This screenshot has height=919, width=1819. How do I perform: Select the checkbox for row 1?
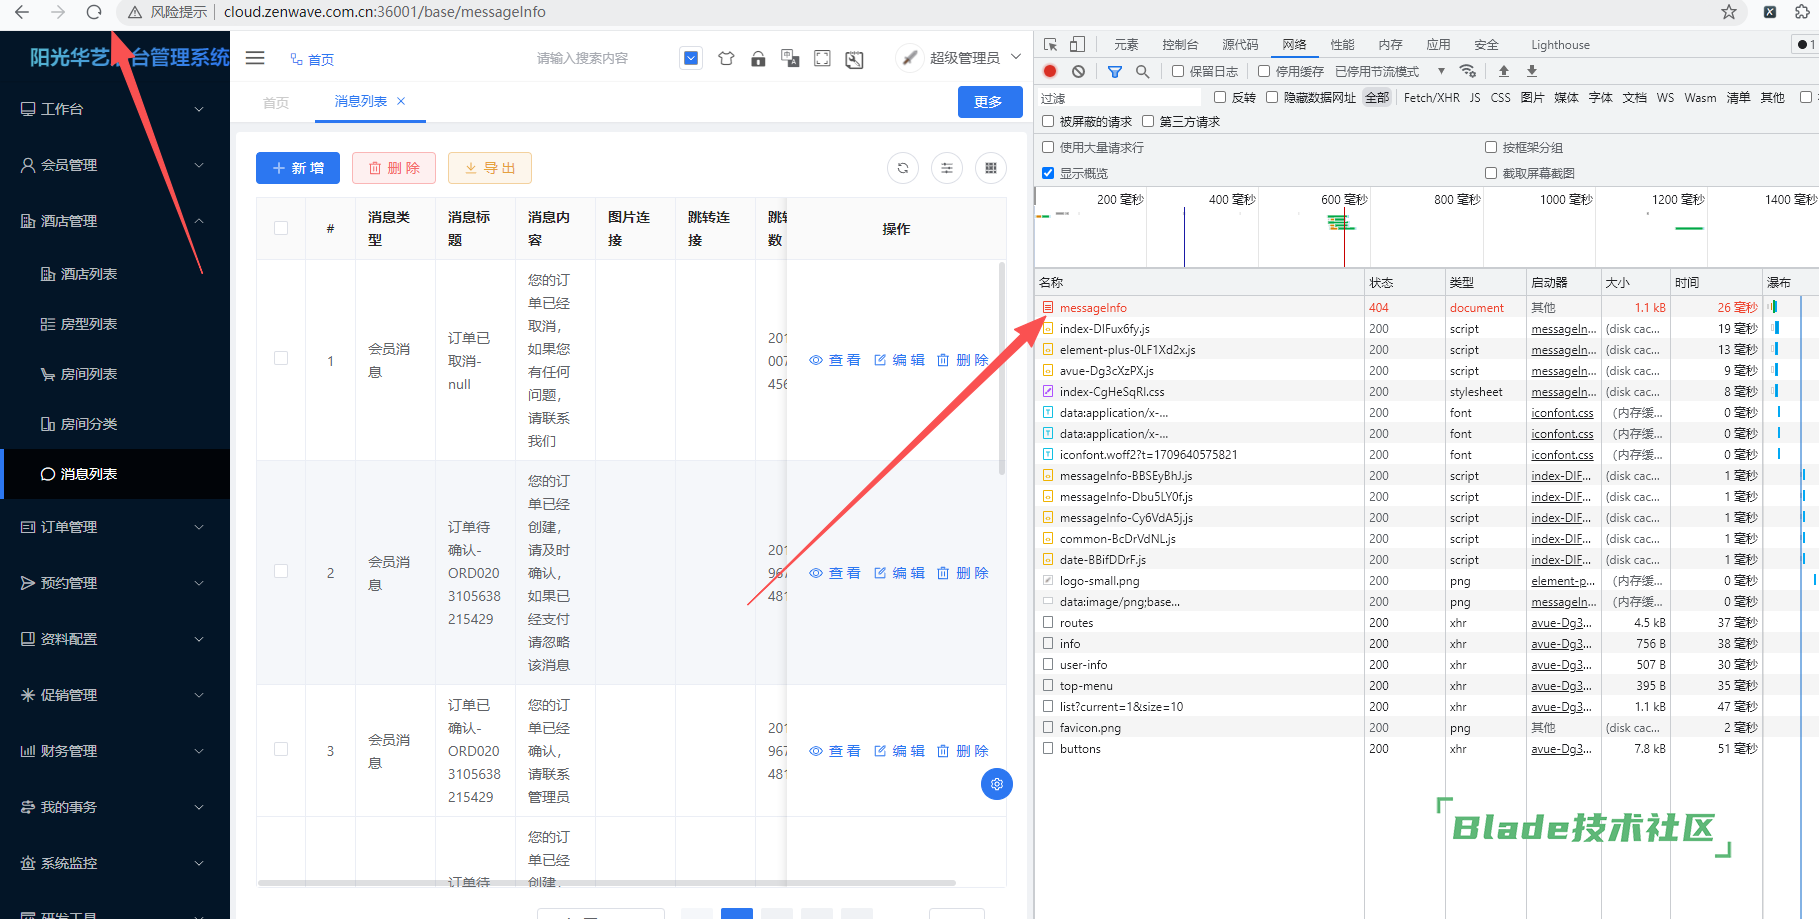point(281,359)
